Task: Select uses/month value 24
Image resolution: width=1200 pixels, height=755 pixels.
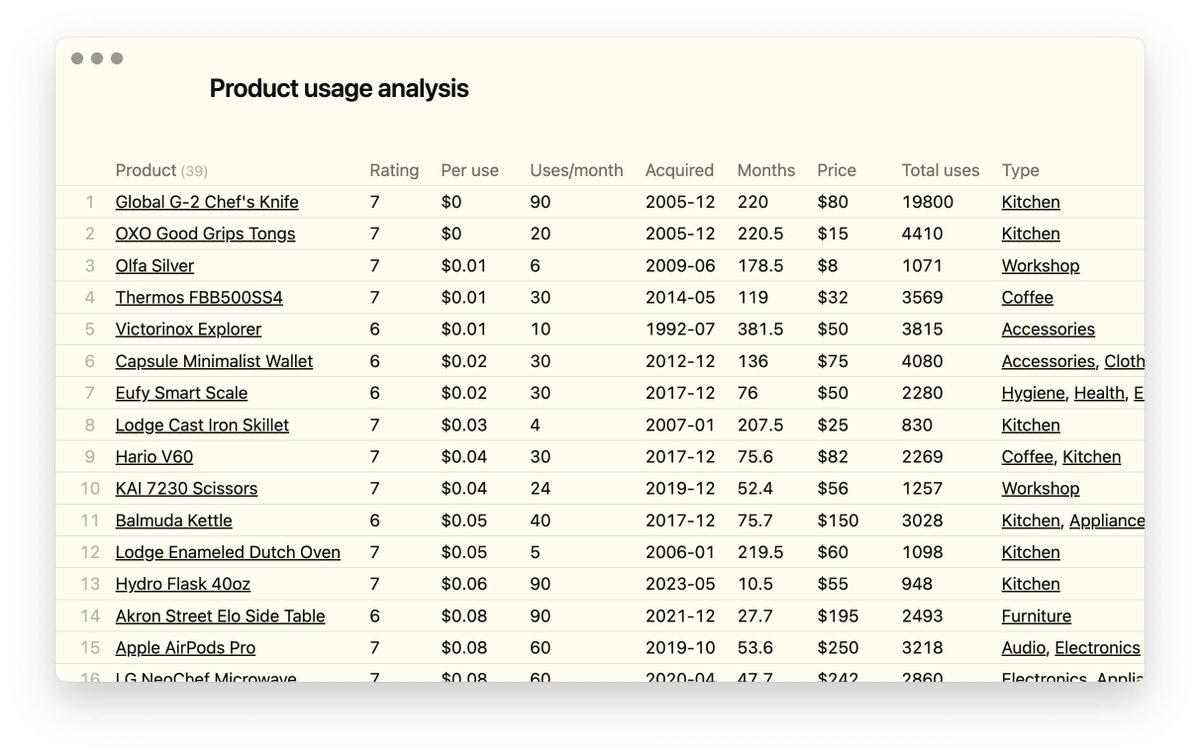Action: tap(540, 489)
